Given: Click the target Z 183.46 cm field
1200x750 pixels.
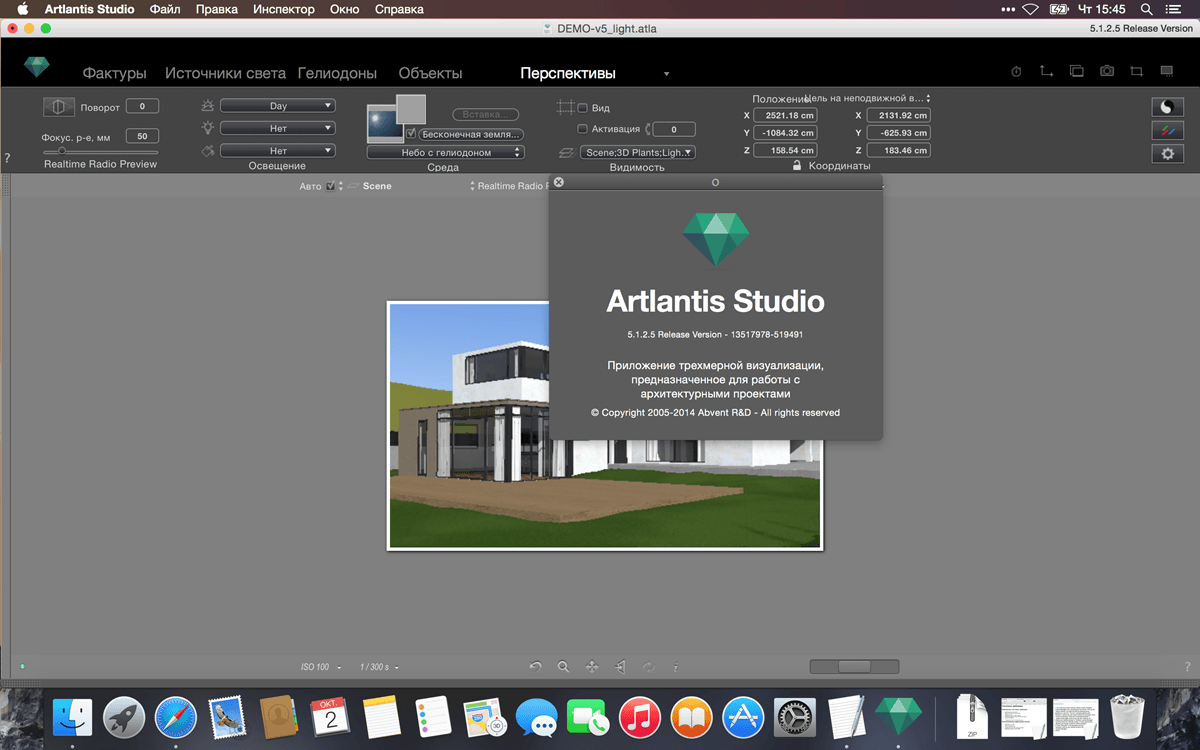Looking at the screenshot, I should coord(898,150).
